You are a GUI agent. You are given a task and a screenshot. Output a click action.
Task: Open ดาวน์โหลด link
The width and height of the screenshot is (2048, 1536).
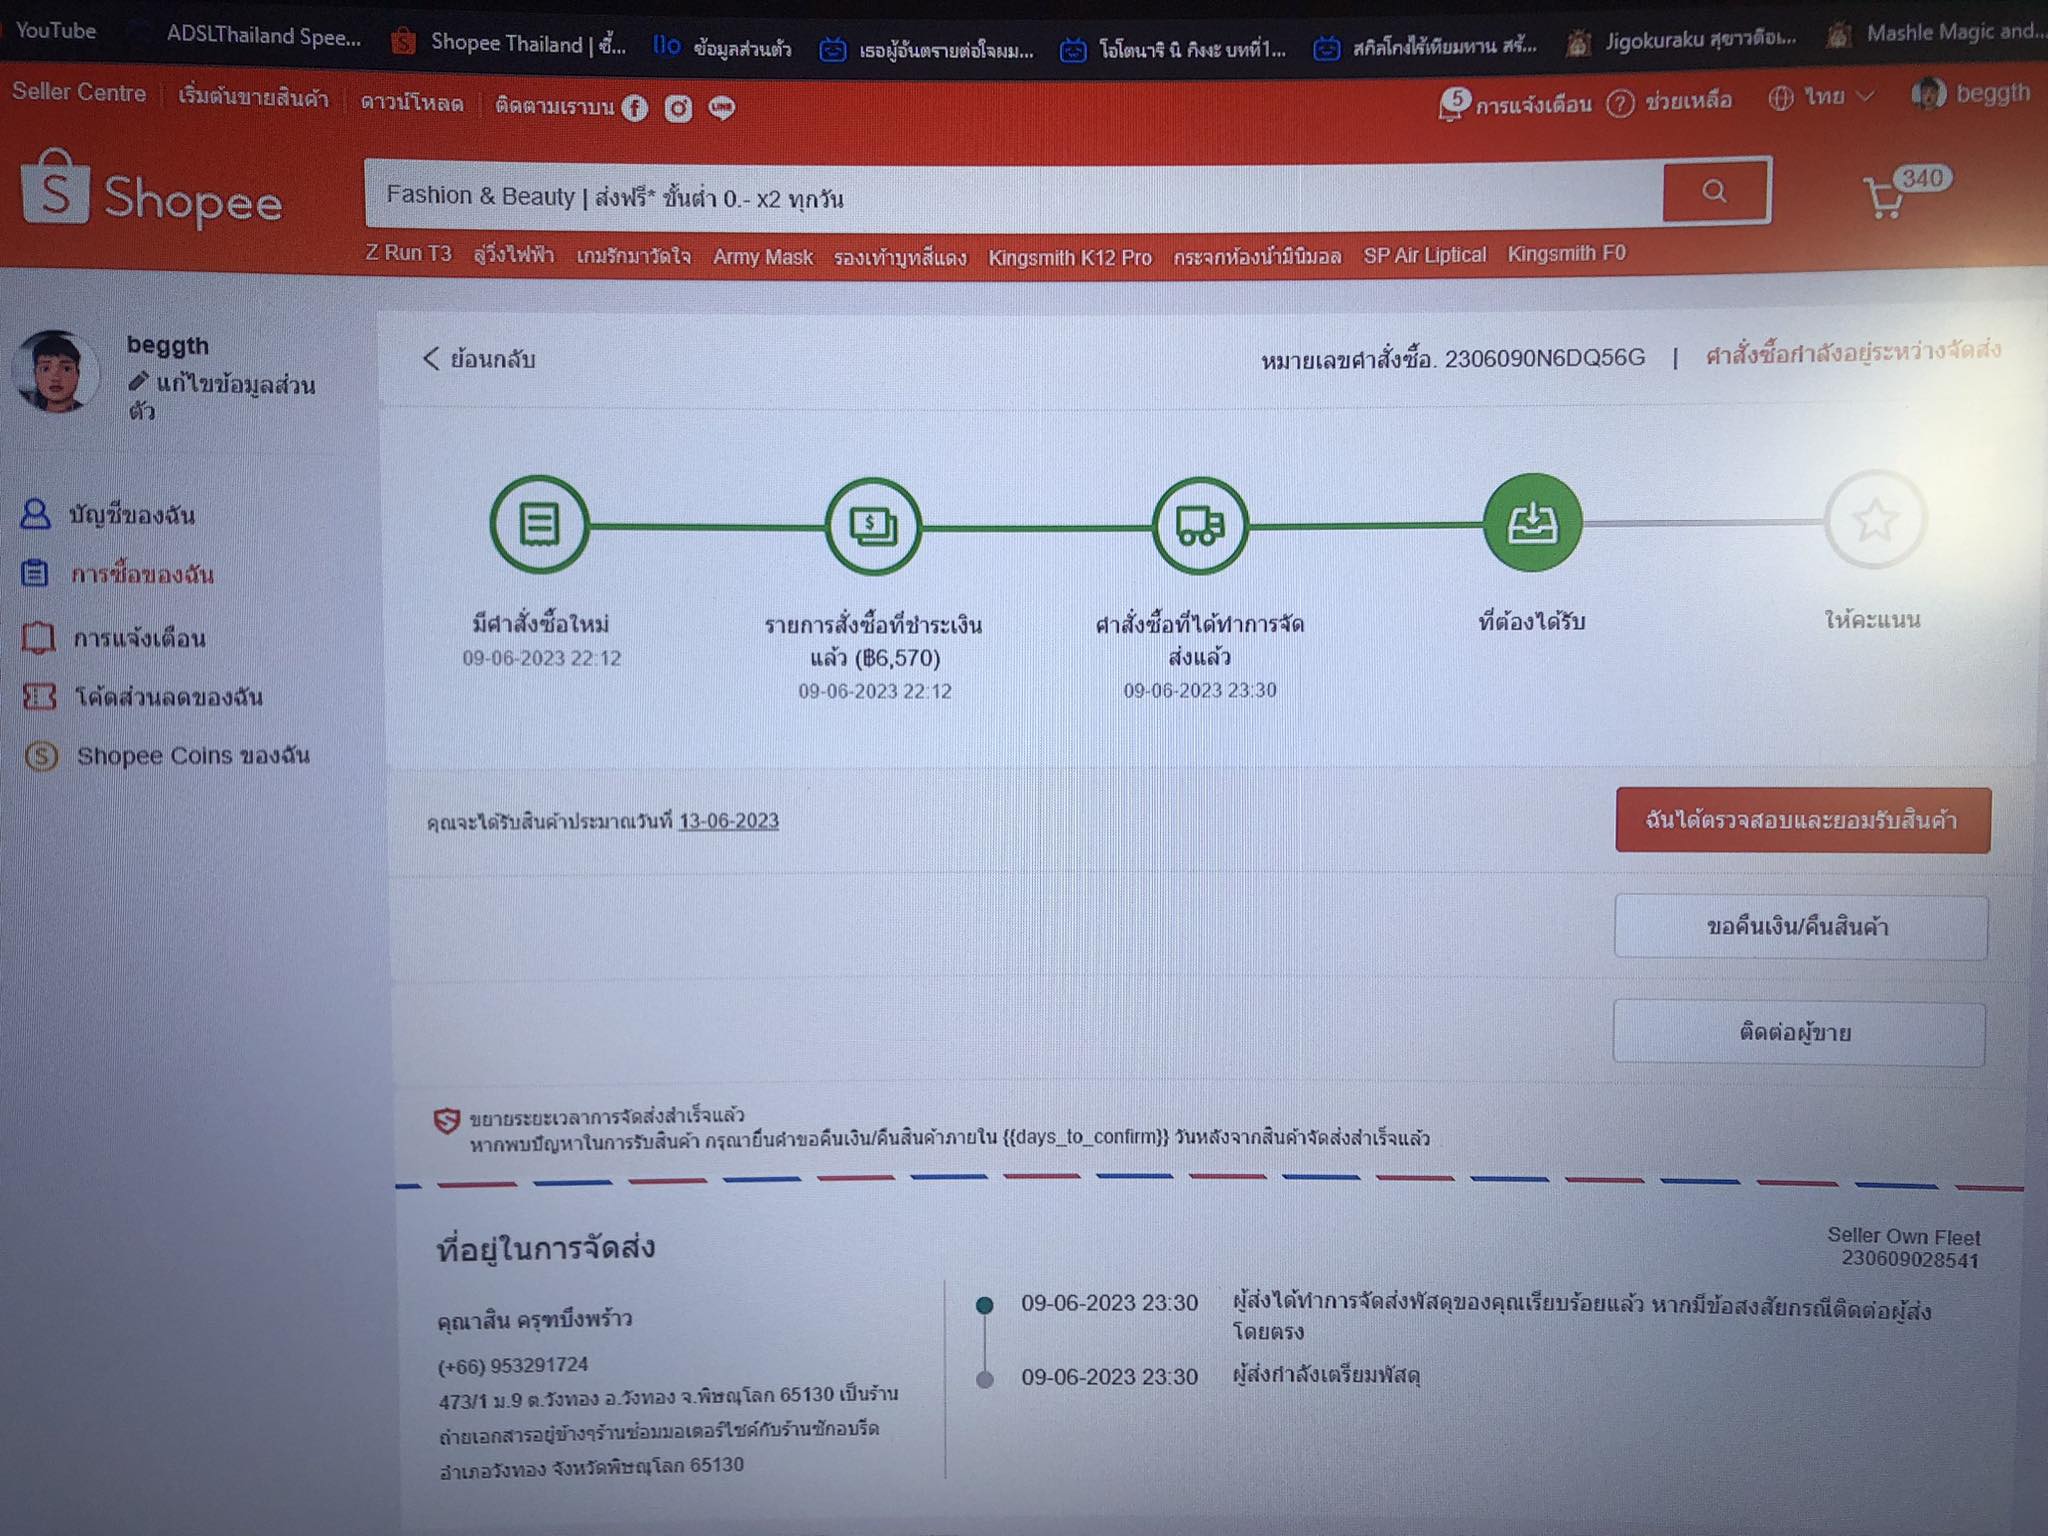pos(412,103)
